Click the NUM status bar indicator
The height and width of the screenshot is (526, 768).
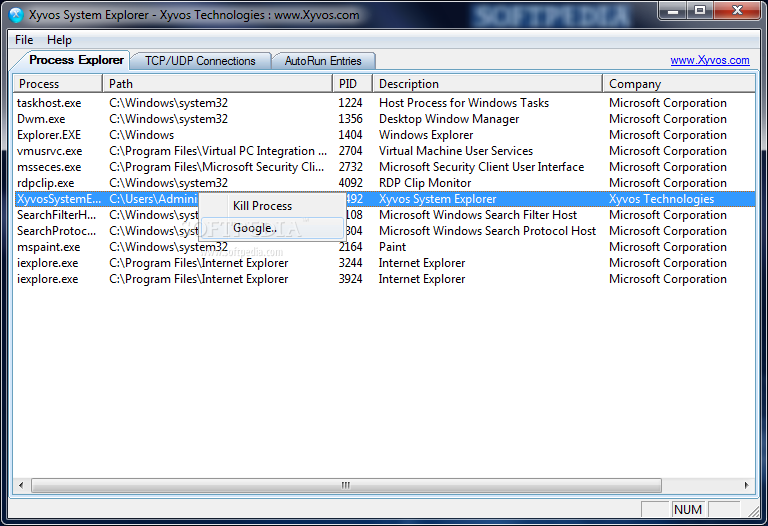[688, 510]
